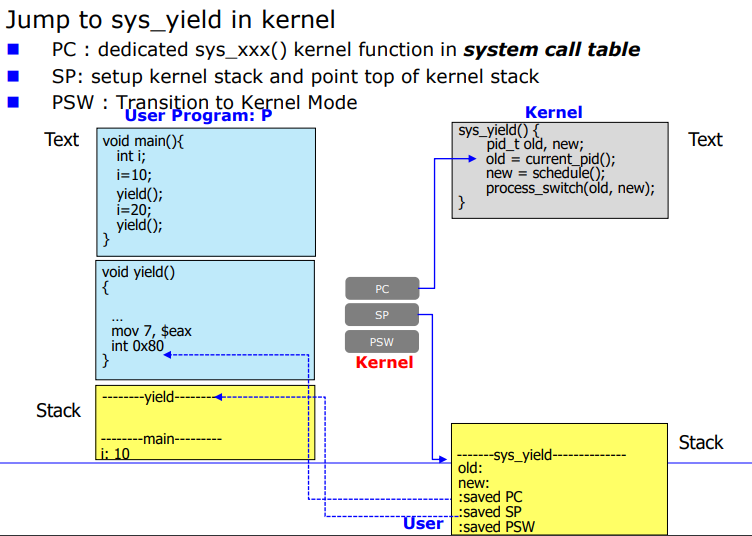
Task: Click the PSW register box
Action: [382, 341]
